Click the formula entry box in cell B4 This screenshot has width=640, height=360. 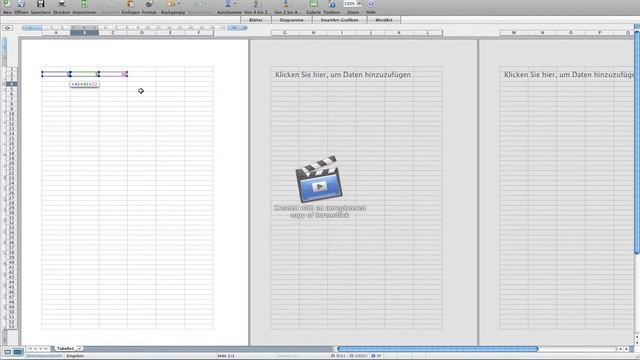(x=84, y=84)
